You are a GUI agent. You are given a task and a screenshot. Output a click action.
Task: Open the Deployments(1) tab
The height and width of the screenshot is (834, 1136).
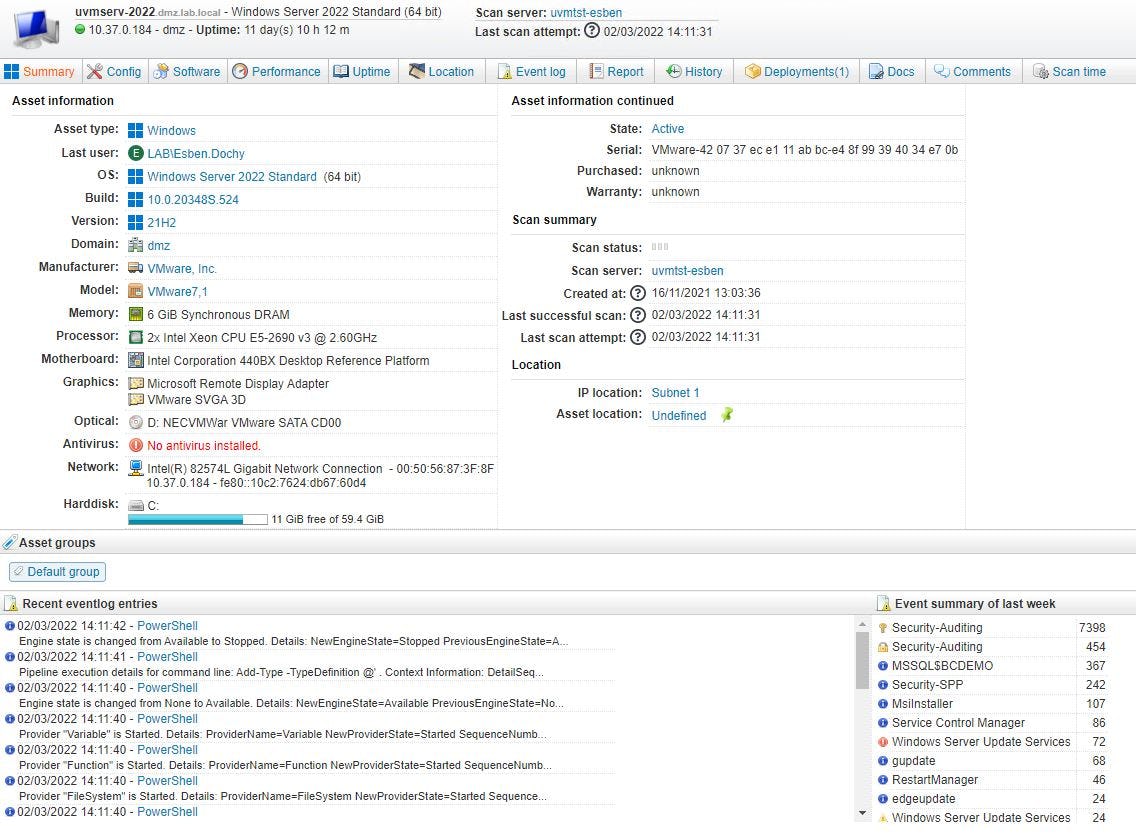tap(797, 72)
